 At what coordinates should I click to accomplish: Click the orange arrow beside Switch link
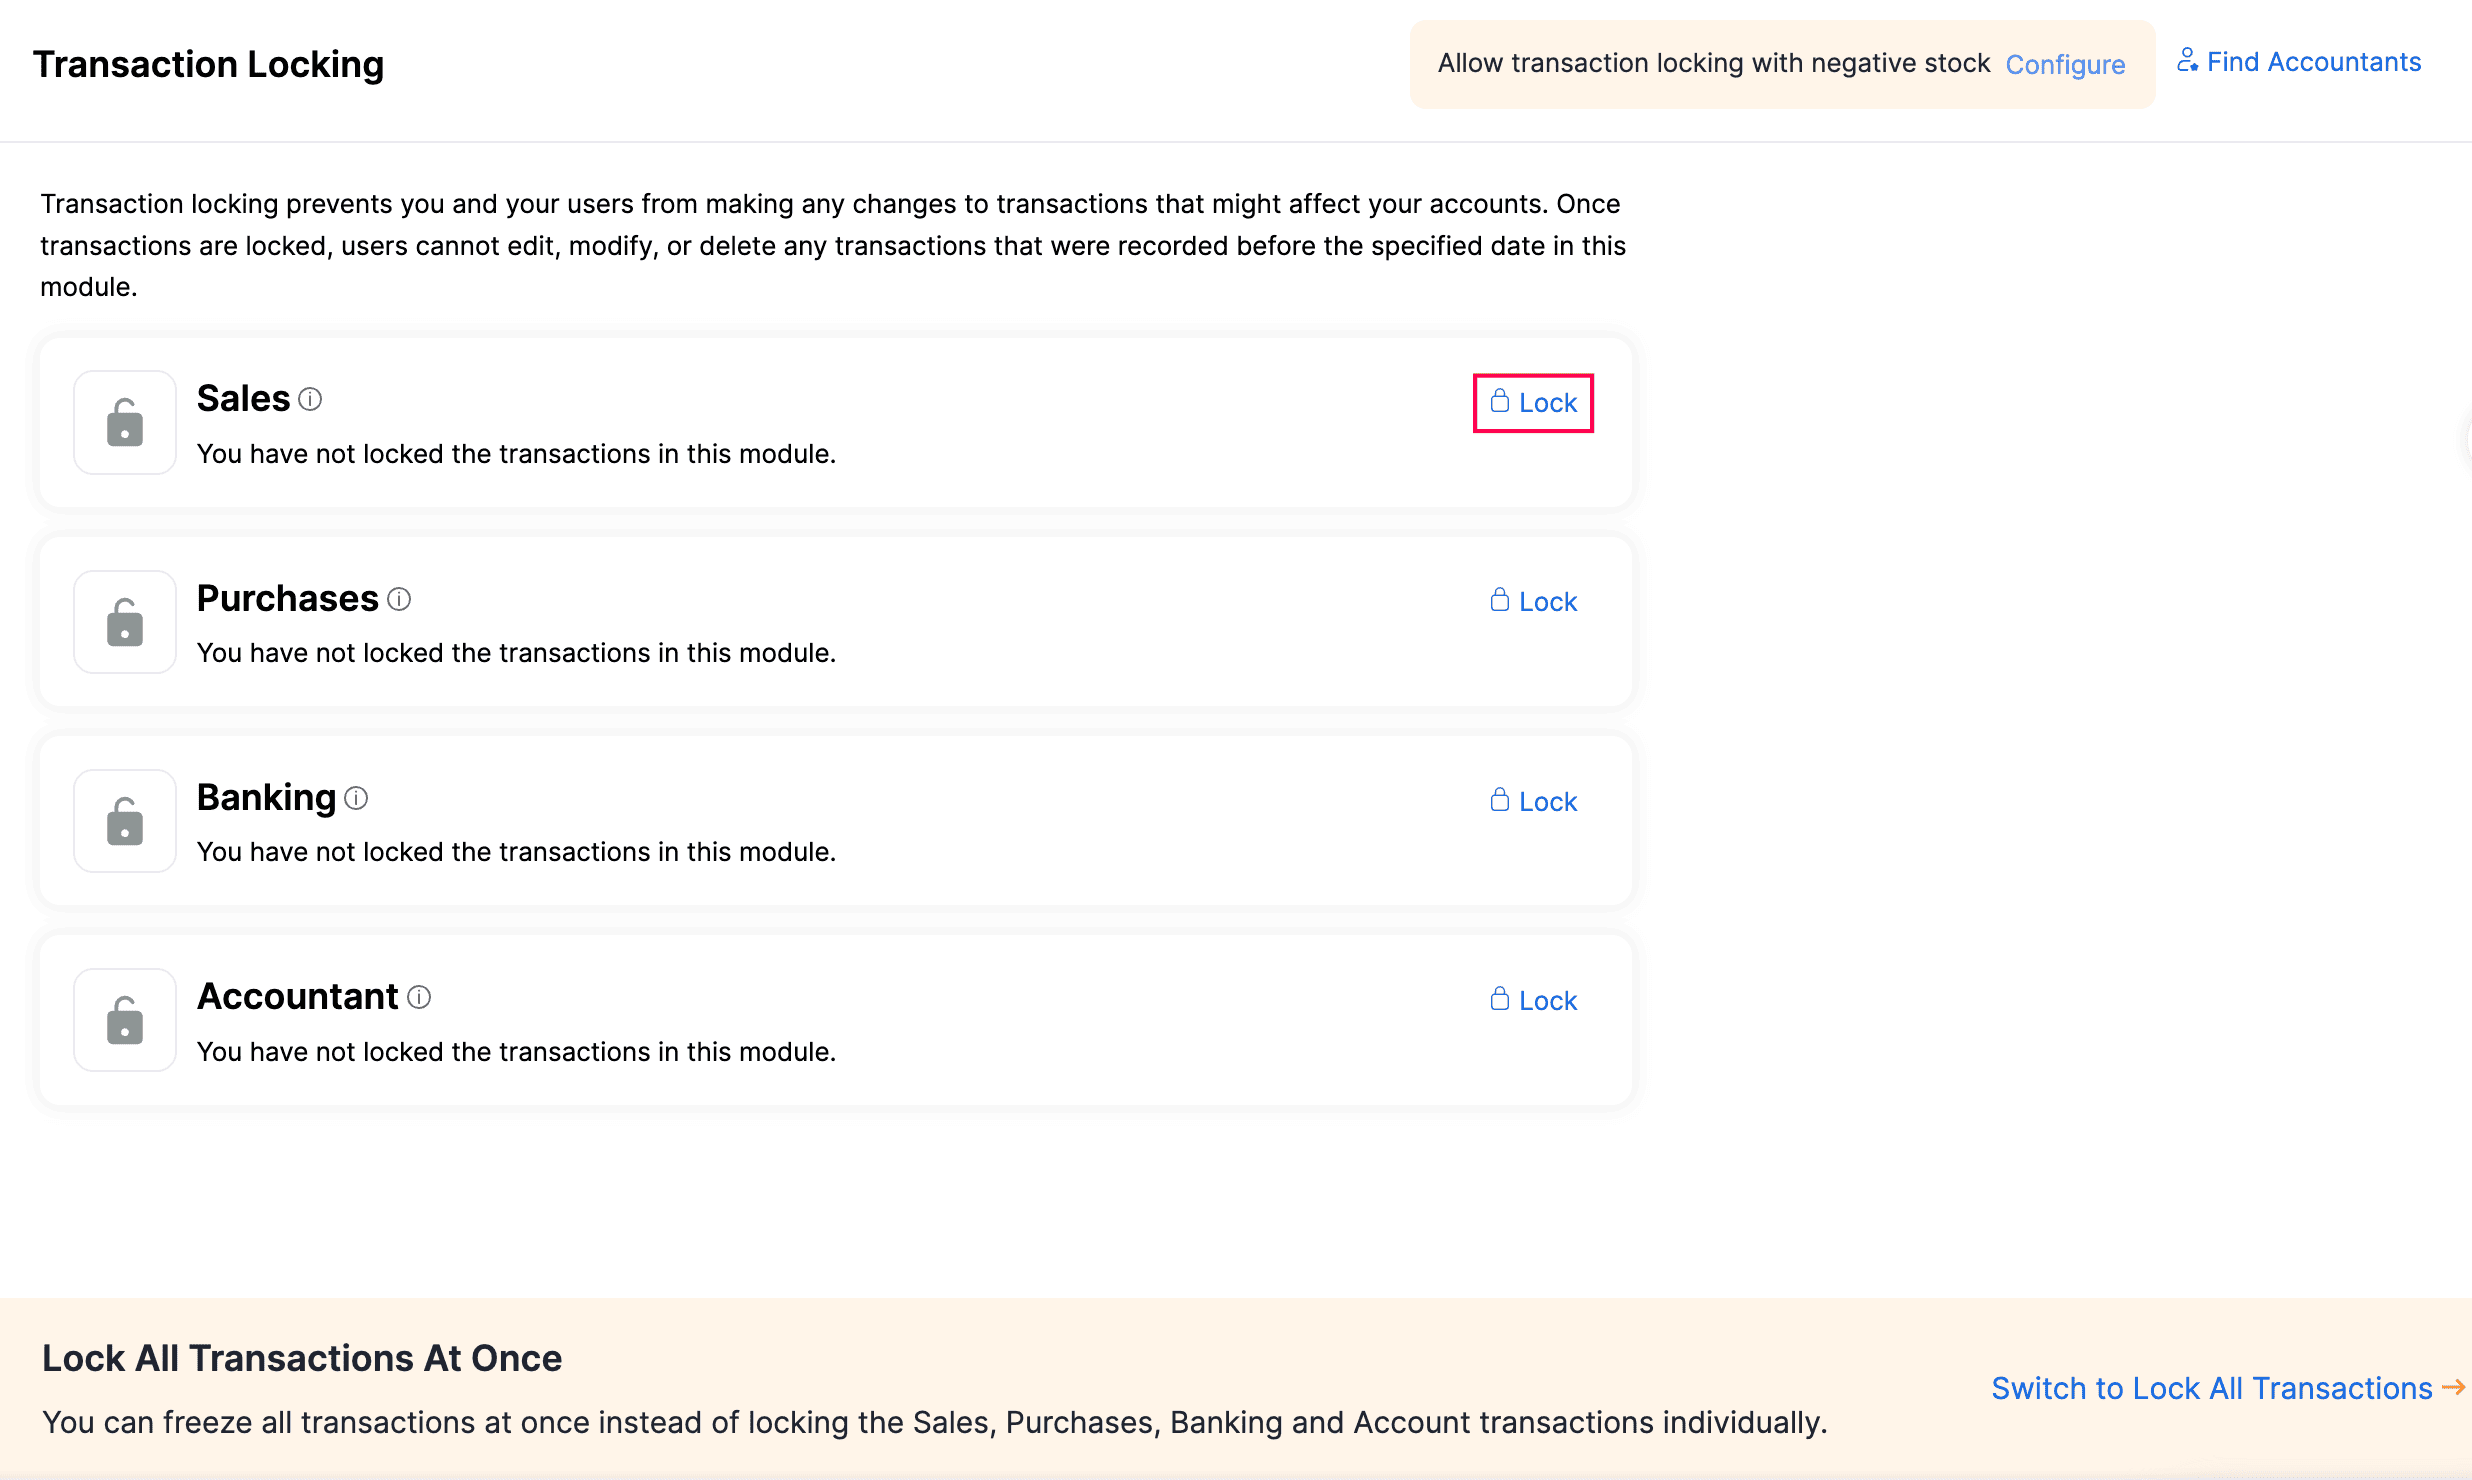pyautogui.click(x=2453, y=1388)
